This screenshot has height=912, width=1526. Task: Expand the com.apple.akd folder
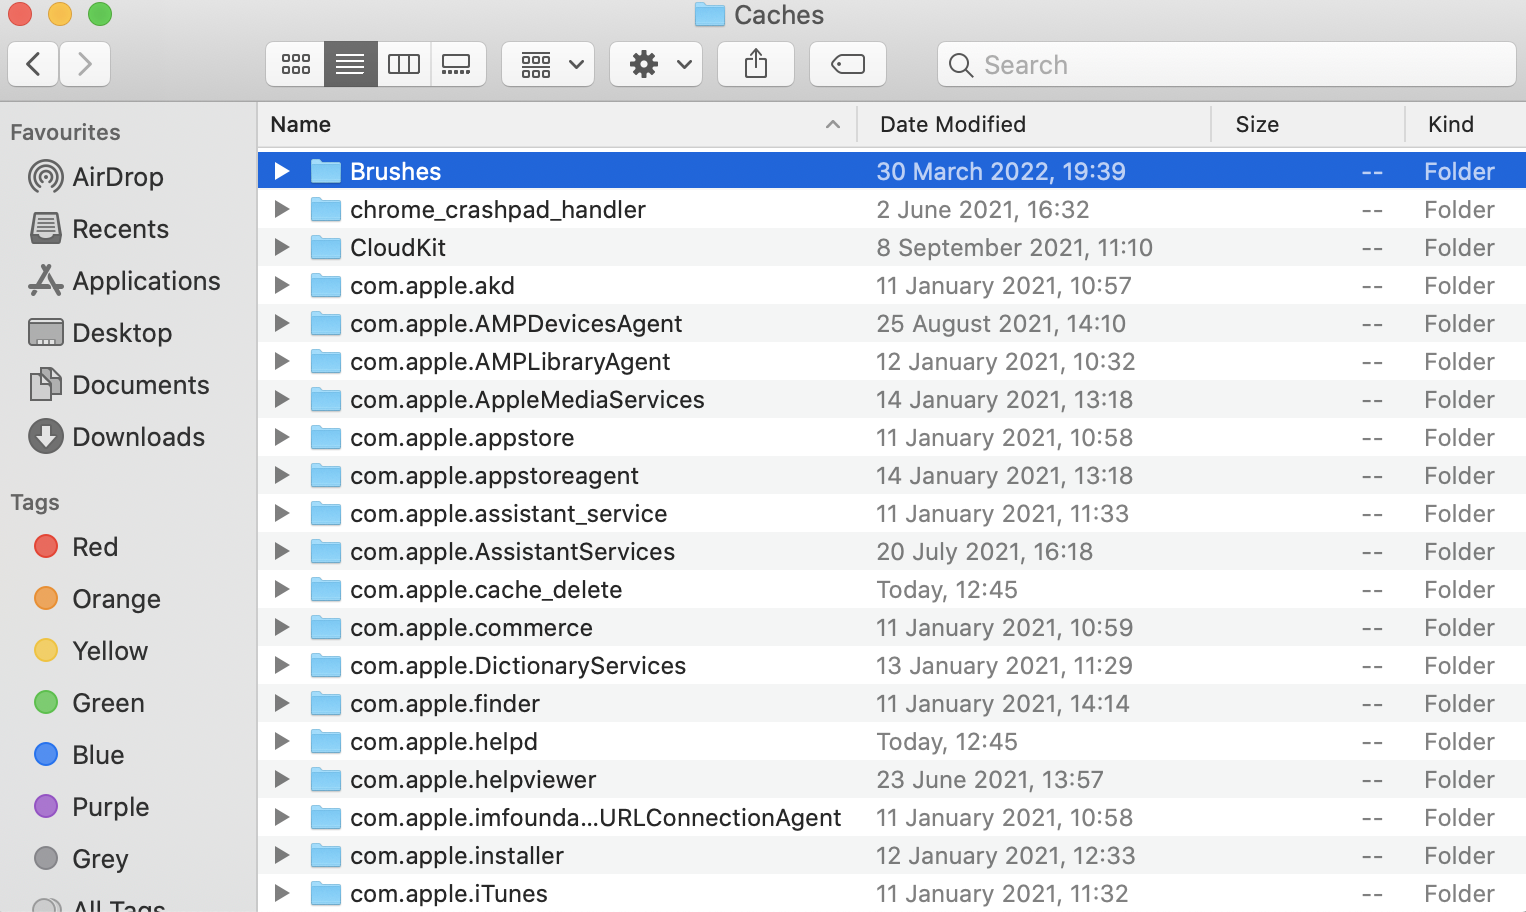[x=282, y=286]
